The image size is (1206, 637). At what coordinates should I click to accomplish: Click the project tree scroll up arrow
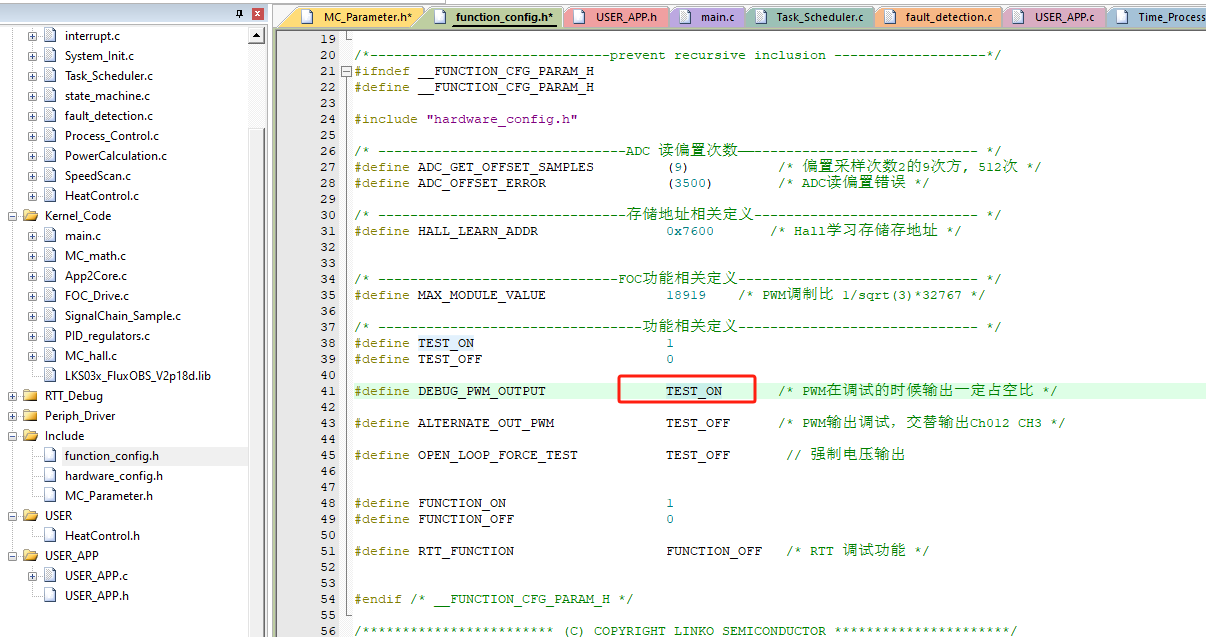point(257,36)
